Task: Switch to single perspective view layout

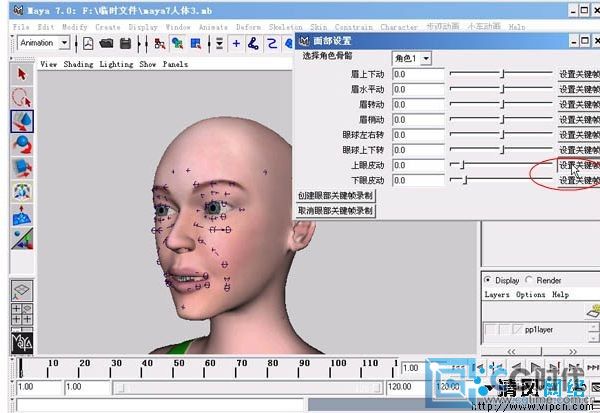Action: pyautogui.click(x=22, y=290)
